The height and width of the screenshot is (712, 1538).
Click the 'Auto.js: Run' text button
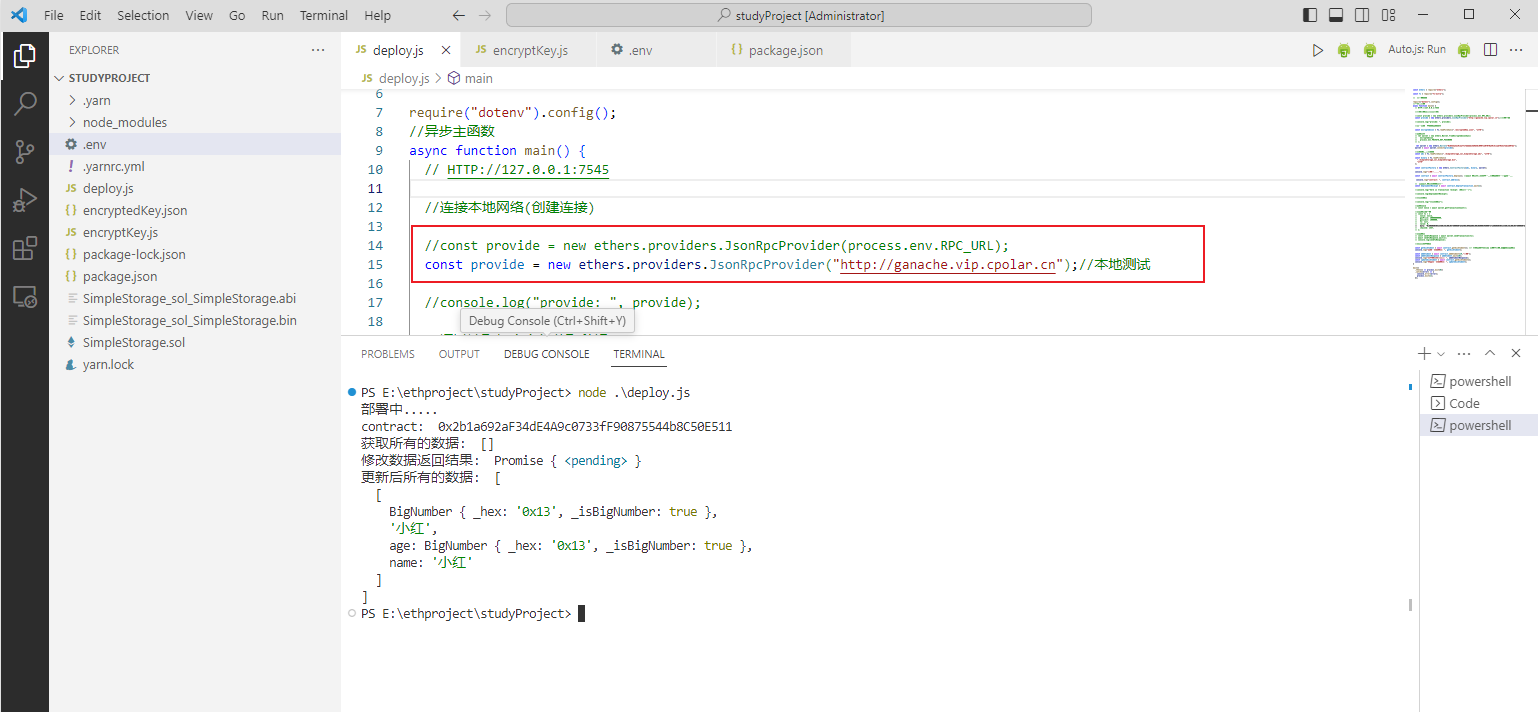(x=1417, y=50)
